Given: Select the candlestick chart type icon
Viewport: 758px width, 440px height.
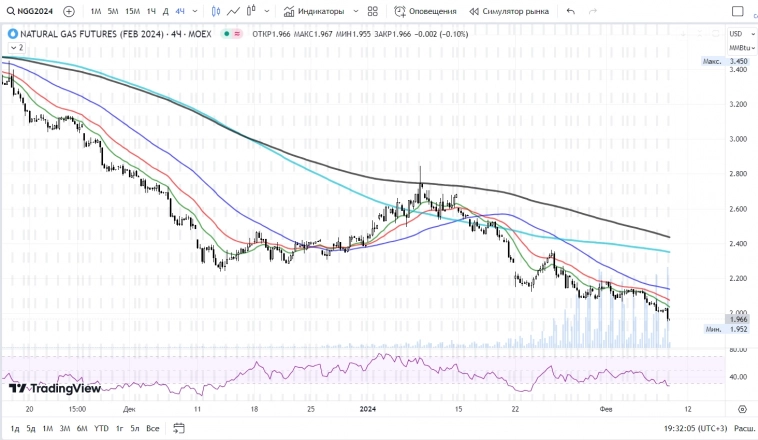Looking at the screenshot, I should tap(216, 11).
